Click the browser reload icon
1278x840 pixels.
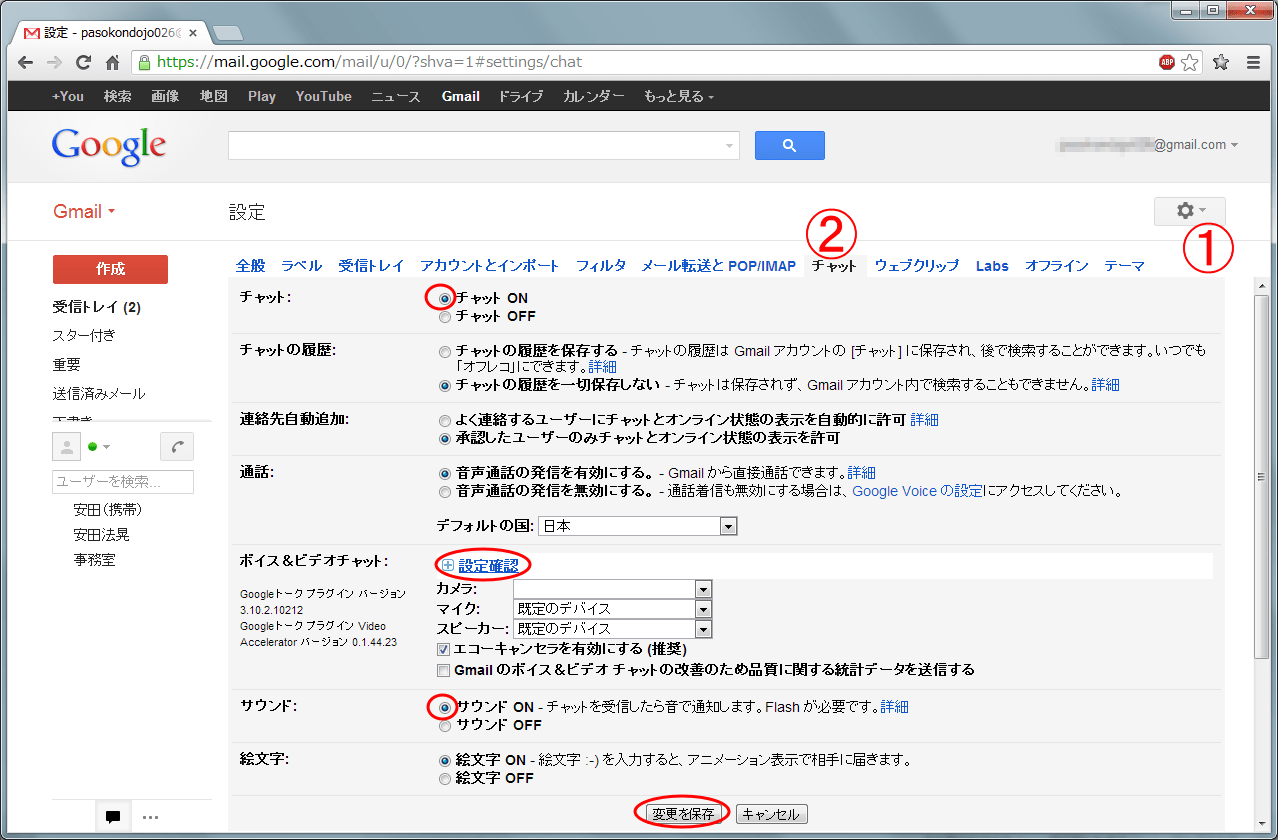pyautogui.click(x=84, y=62)
